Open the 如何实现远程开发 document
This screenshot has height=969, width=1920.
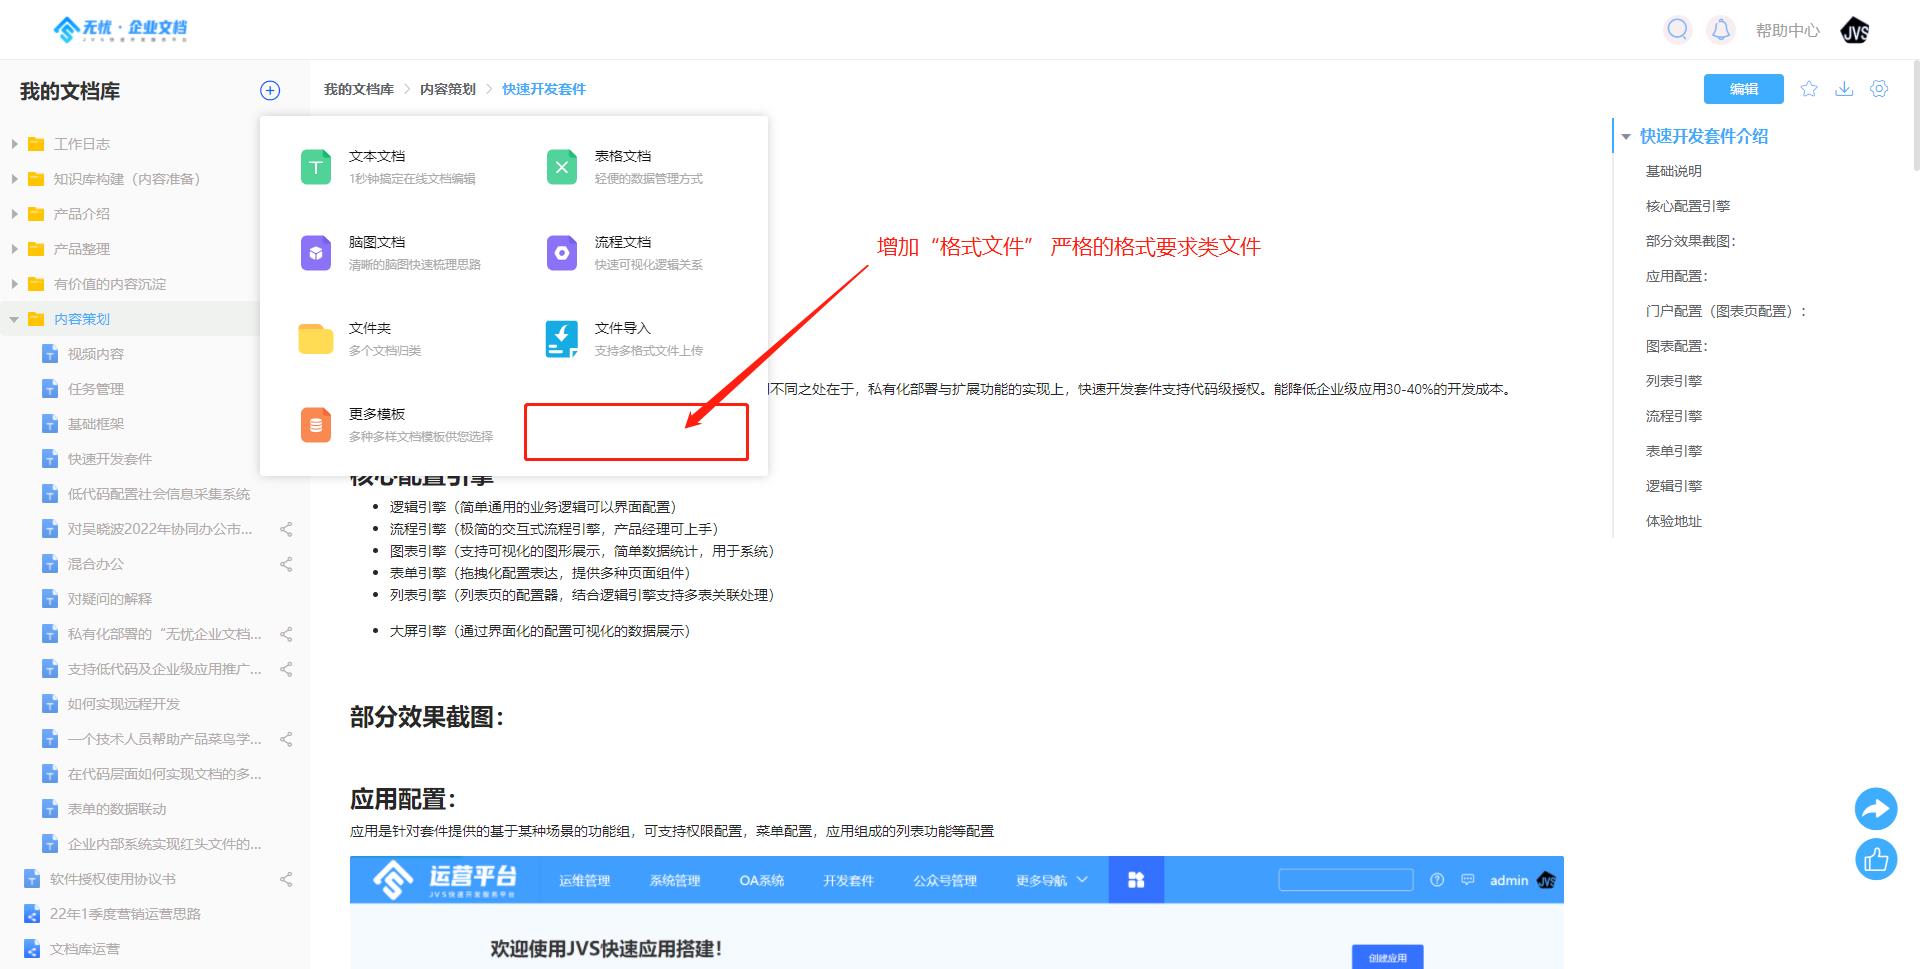tap(123, 704)
